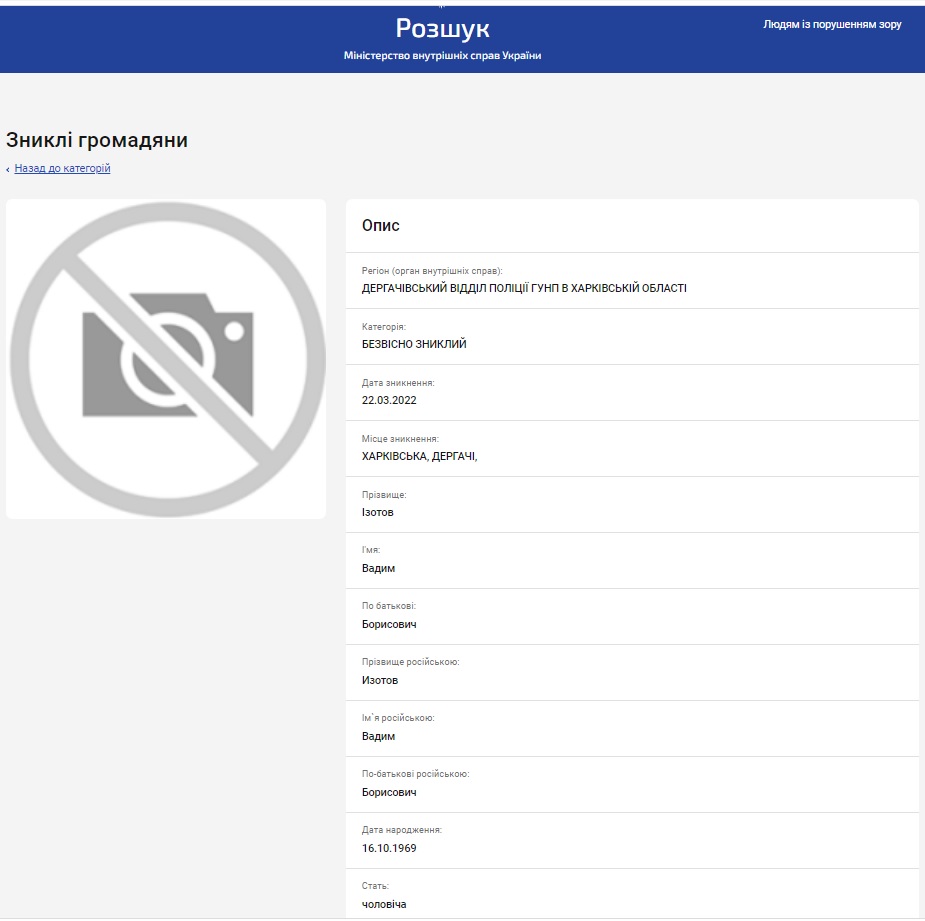Screen dimensions: 925x921
Task: Select the birth date 16.10.1969
Action: tap(389, 848)
